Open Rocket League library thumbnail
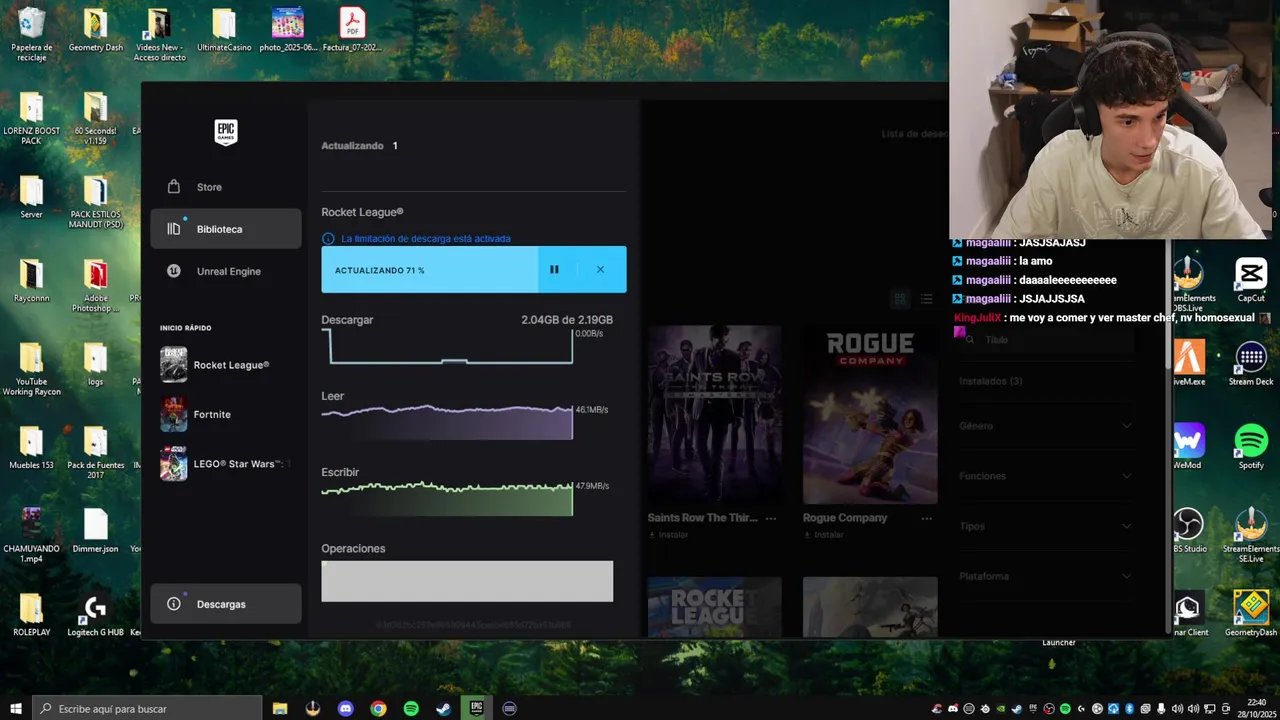The width and height of the screenshot is (1280, 720). [x=714, y=606]
